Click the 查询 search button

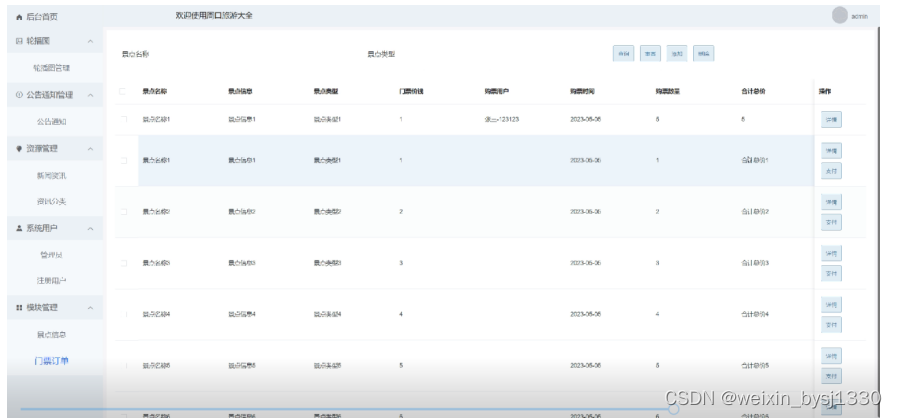pyautogui.click(x=623, y=54)
